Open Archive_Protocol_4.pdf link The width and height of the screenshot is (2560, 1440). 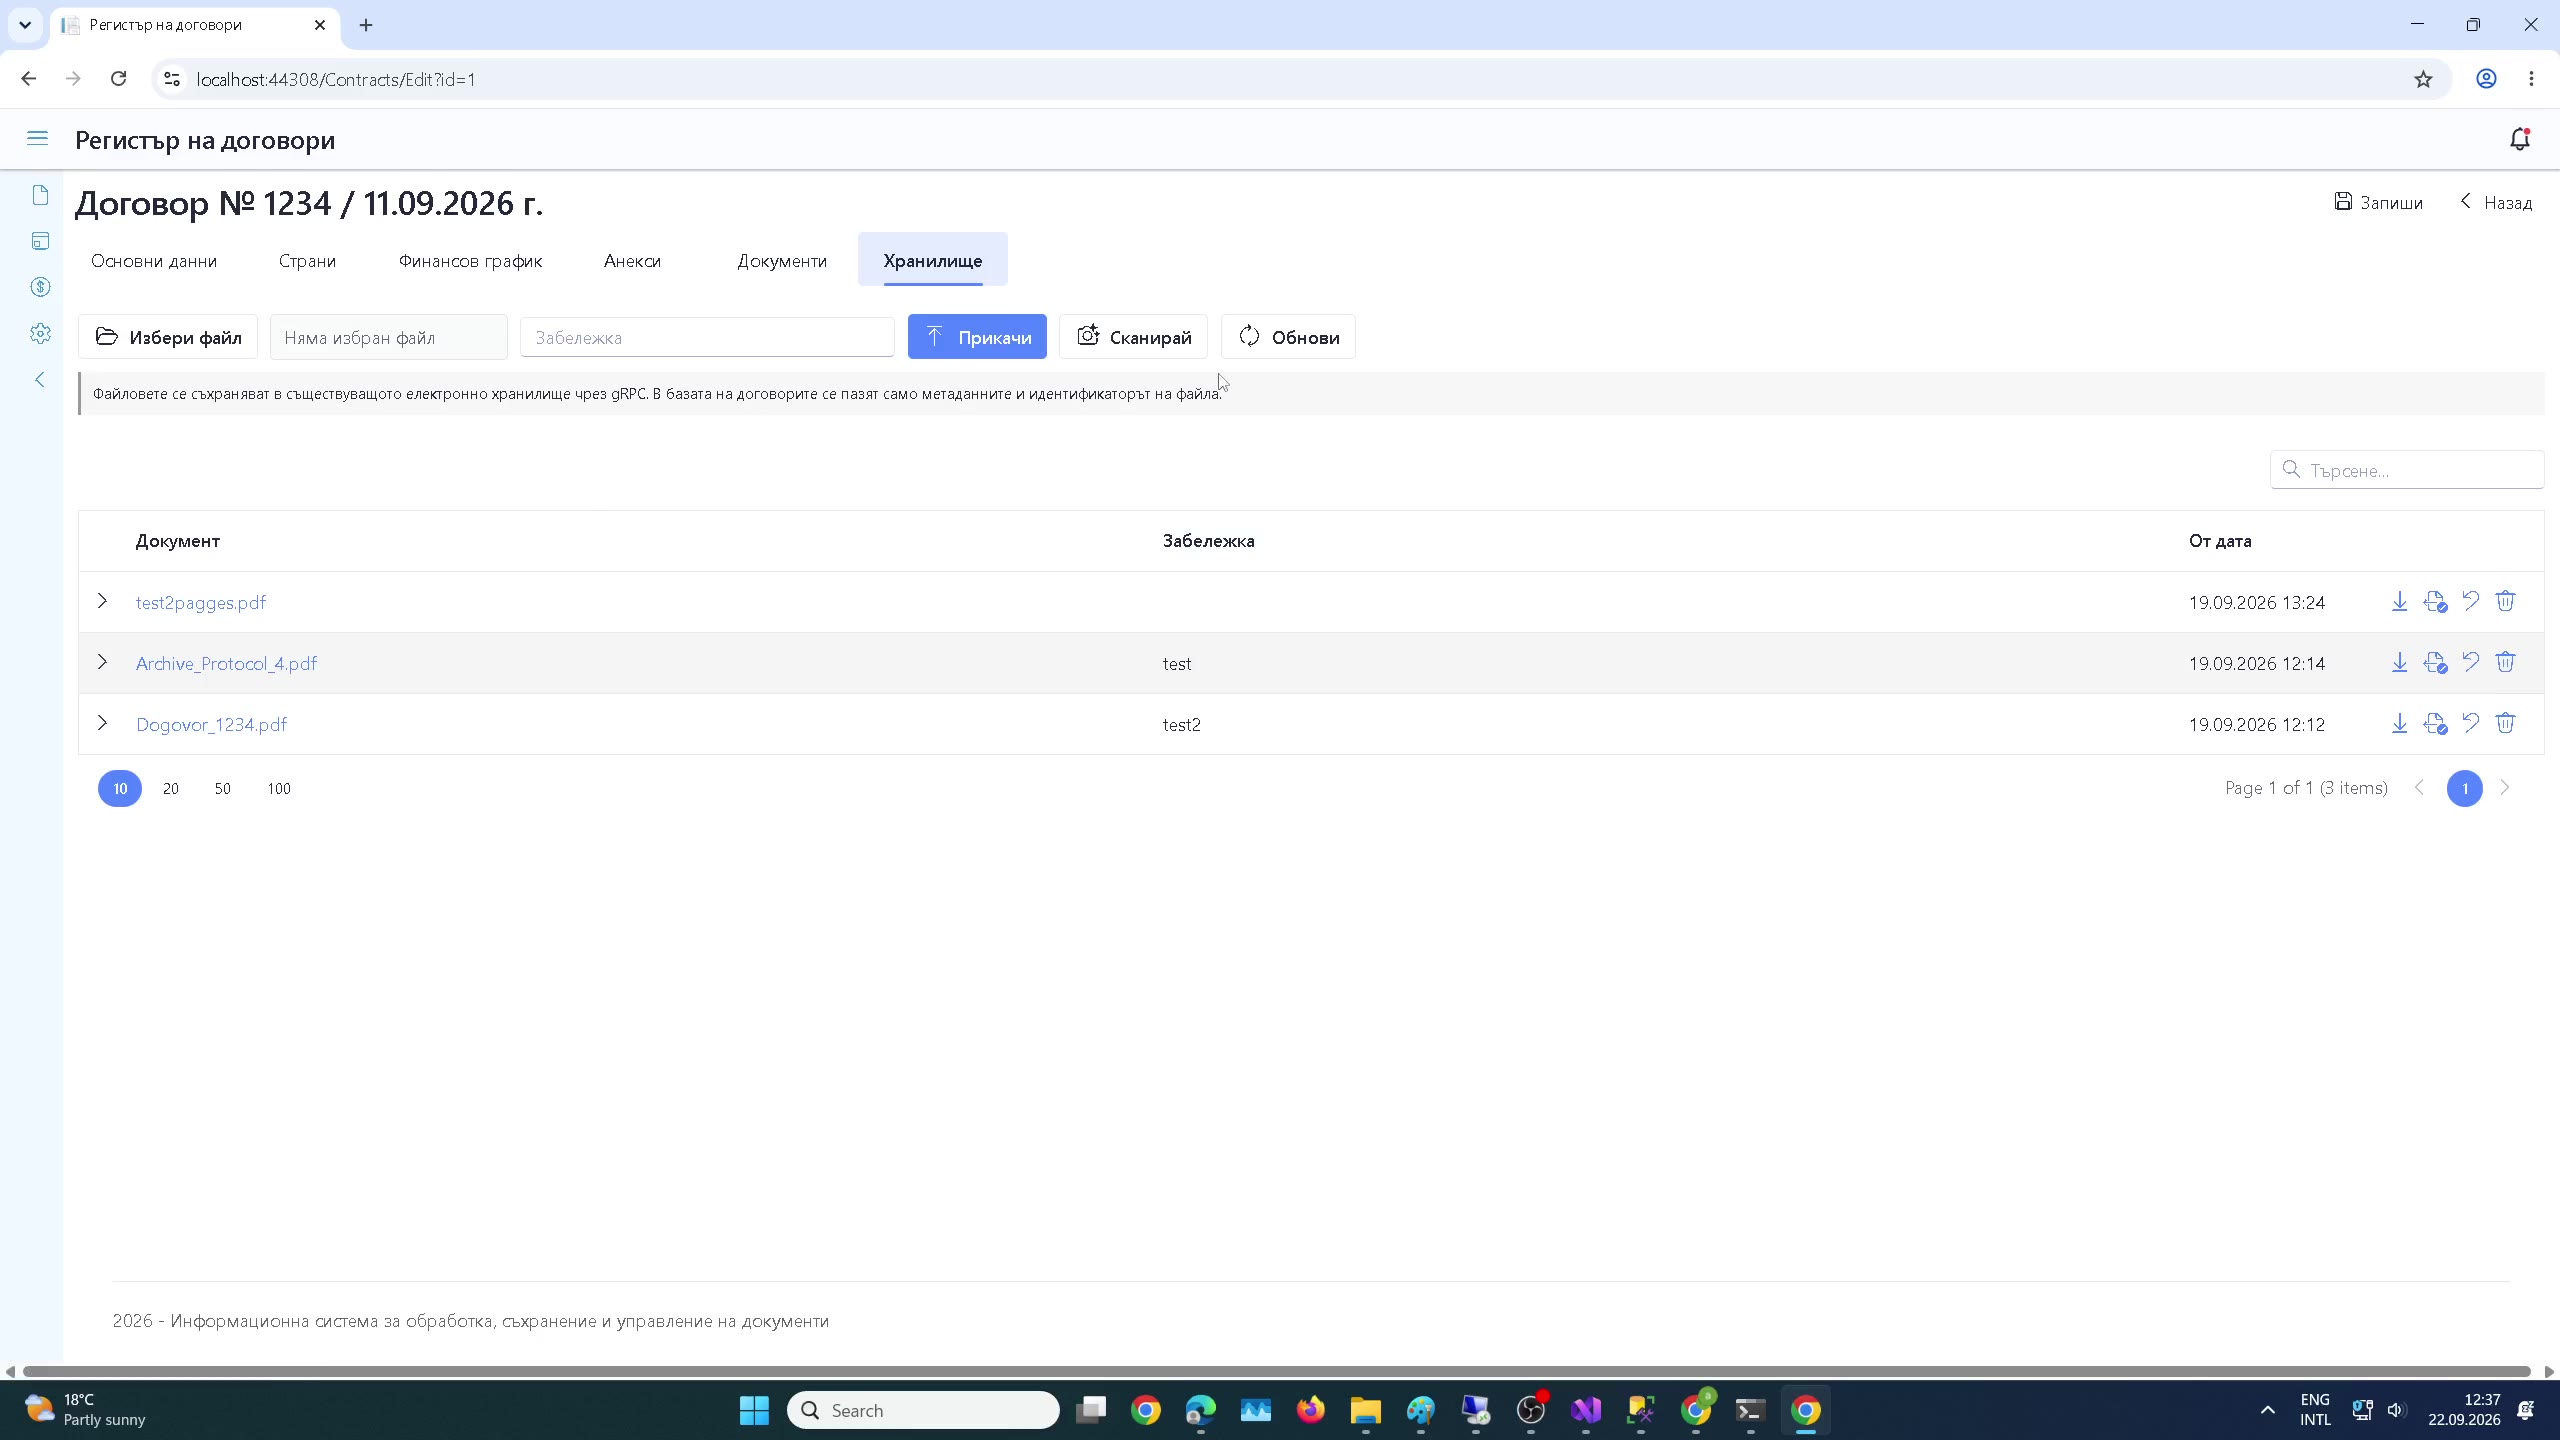(226, 663)
